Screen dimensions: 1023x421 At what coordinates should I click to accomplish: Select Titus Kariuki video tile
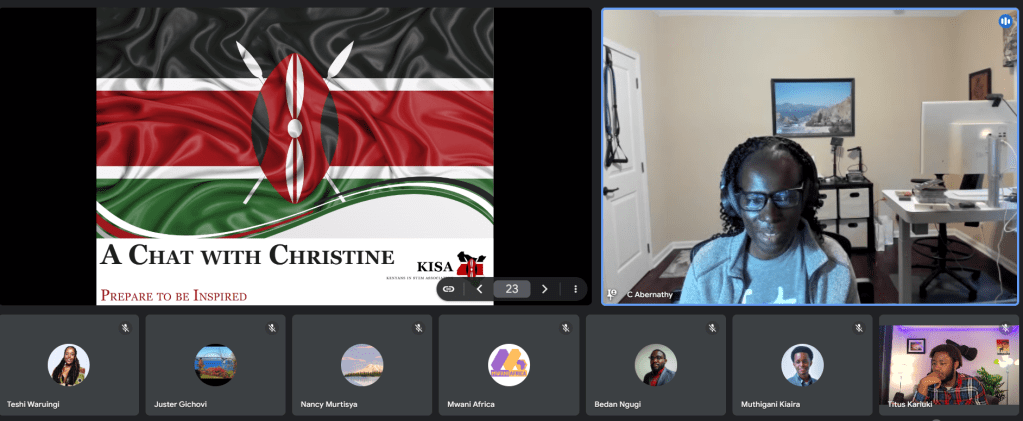(x=949, y=365)
